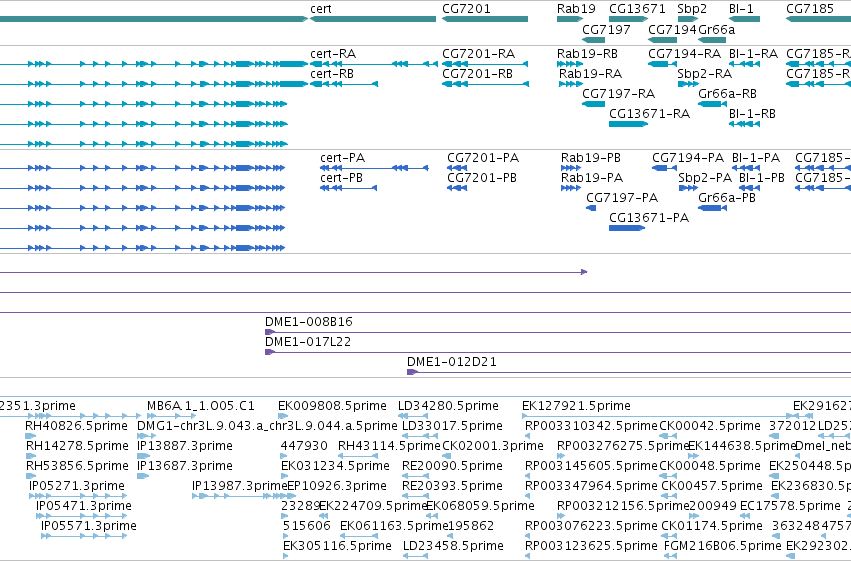Click the LD23458.5prime EST label
Screen dimensions: 851x561
point(454,546)
